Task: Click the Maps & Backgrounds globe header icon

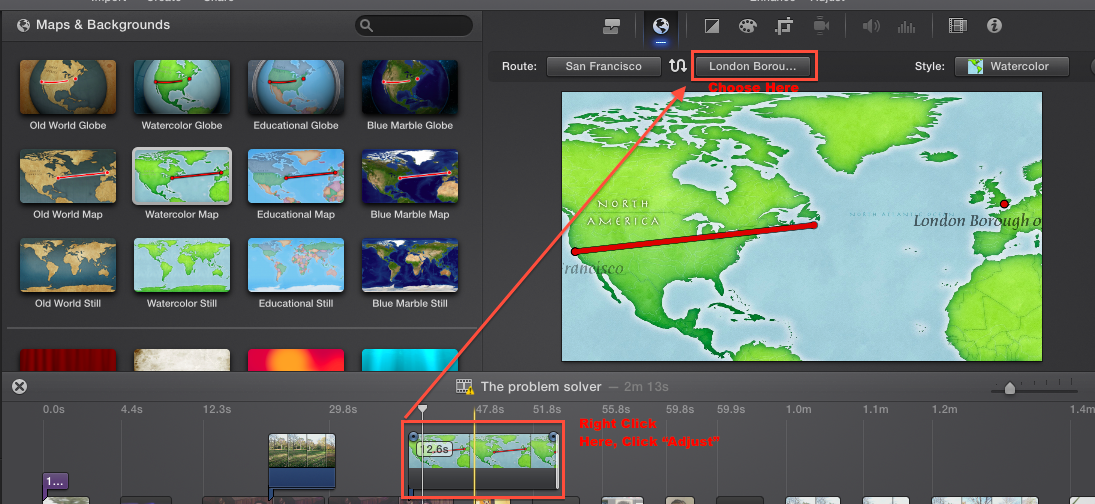Action: click(24, 25)
